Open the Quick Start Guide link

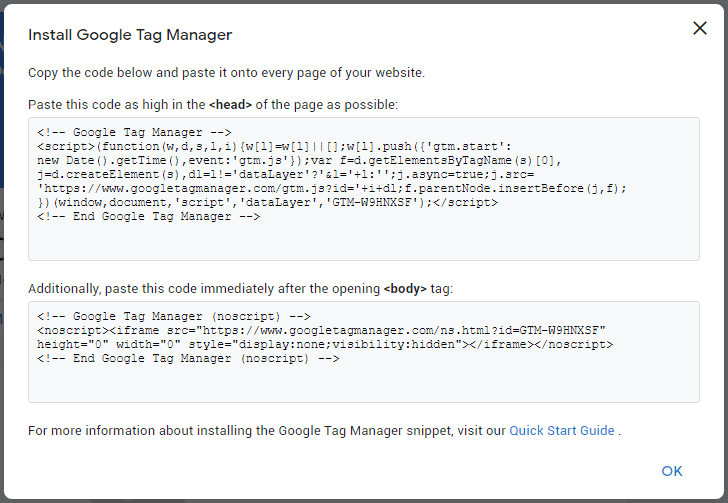562,431
